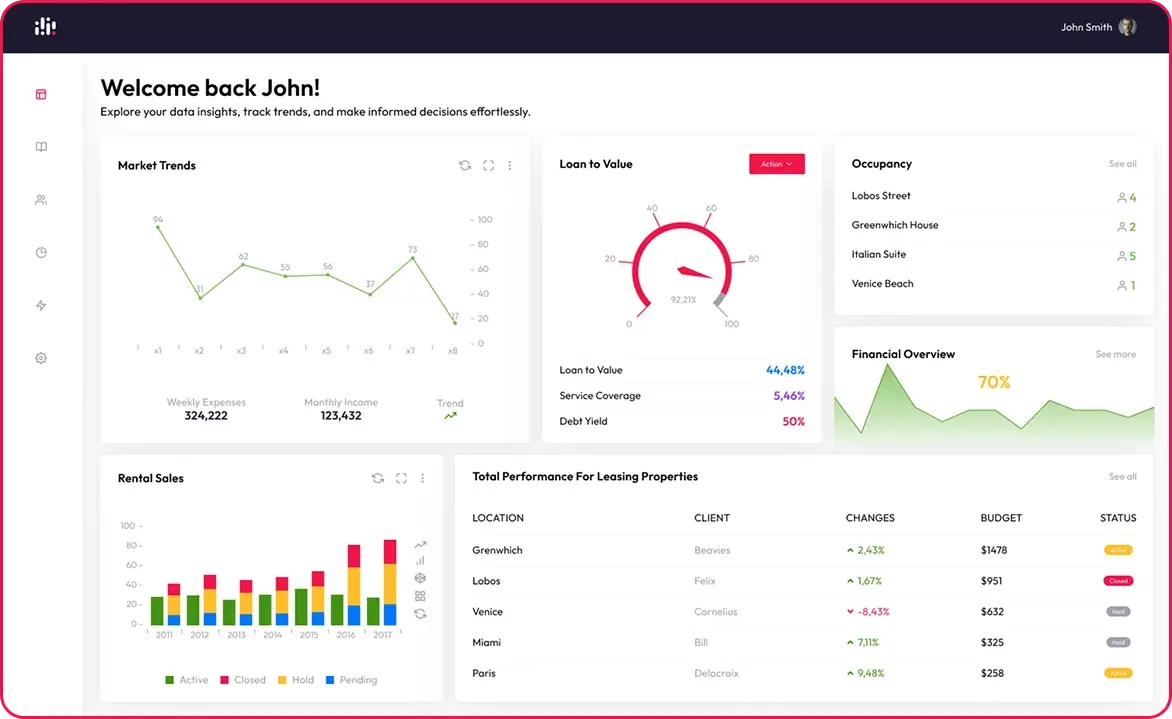Viewport: 1172px width, 719px height.
Task: Click the Active status badge for Grenwhich
Action: tap(1118, 550)
